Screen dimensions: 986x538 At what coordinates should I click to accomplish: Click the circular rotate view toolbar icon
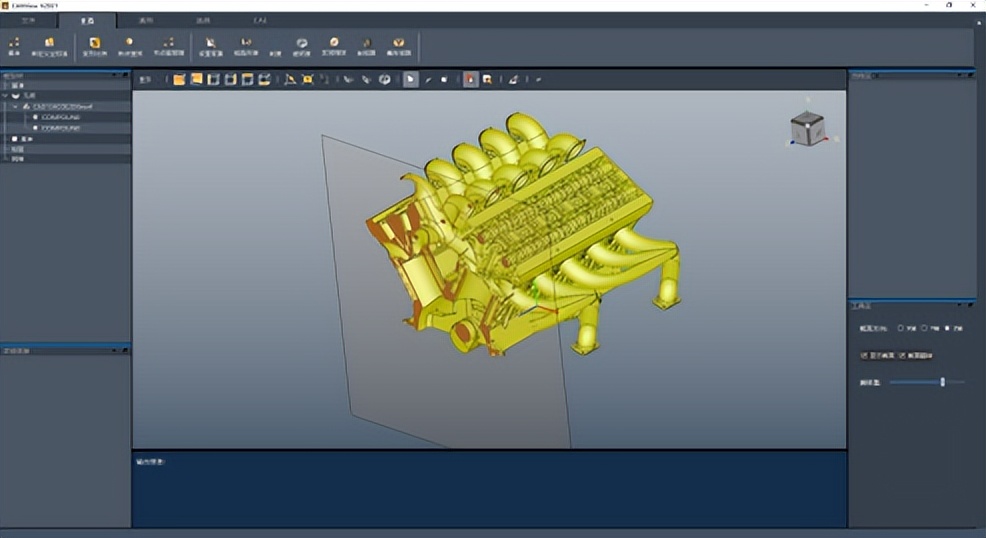pyautogui.click(x=384, y=79)
